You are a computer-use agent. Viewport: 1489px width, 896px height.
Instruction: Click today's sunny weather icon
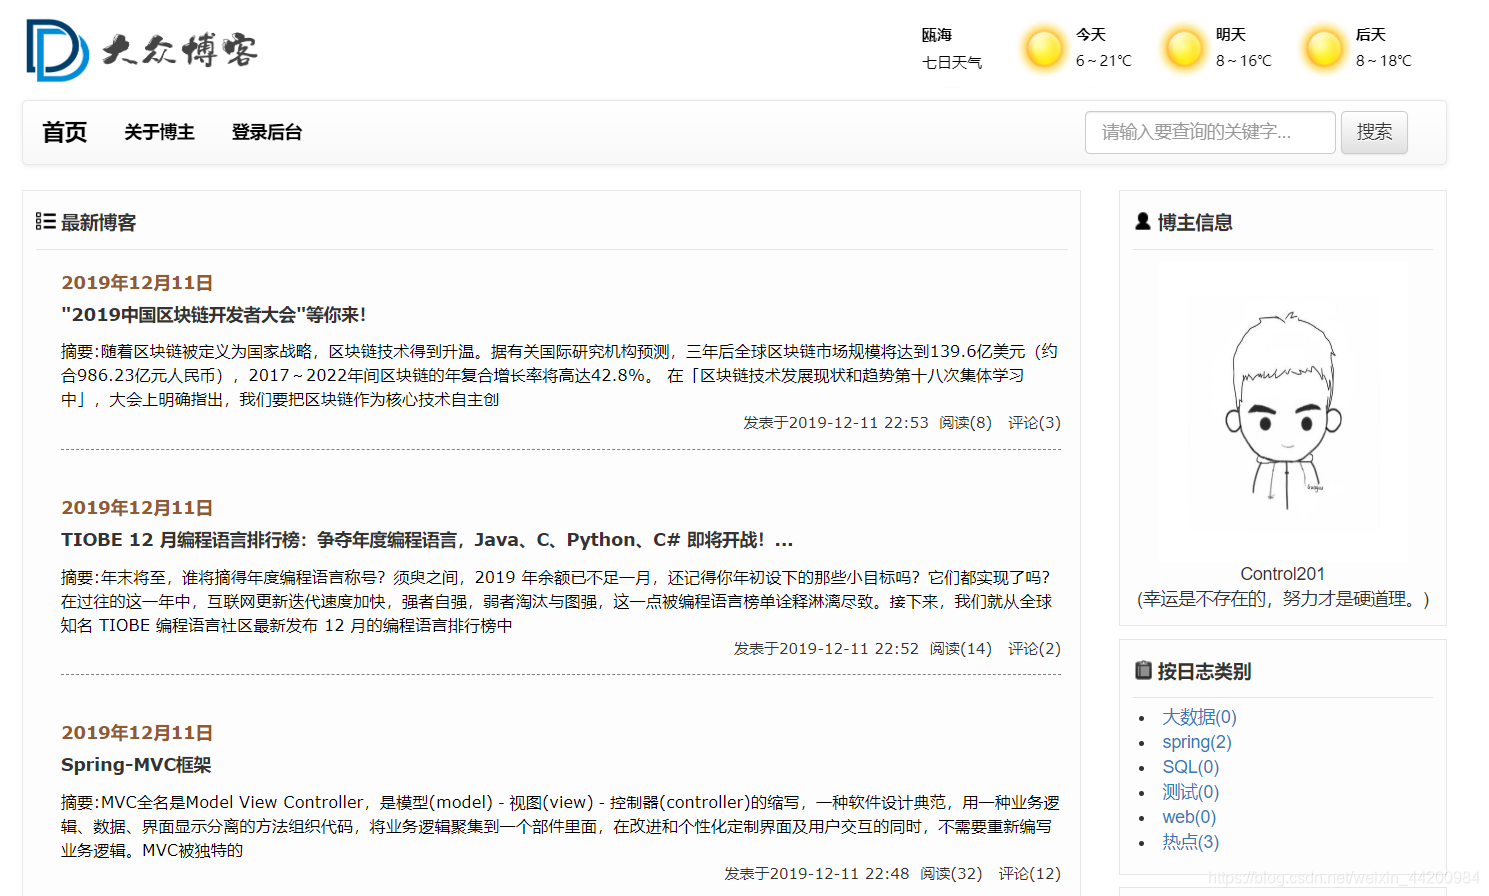click(x=1044, y=48)
